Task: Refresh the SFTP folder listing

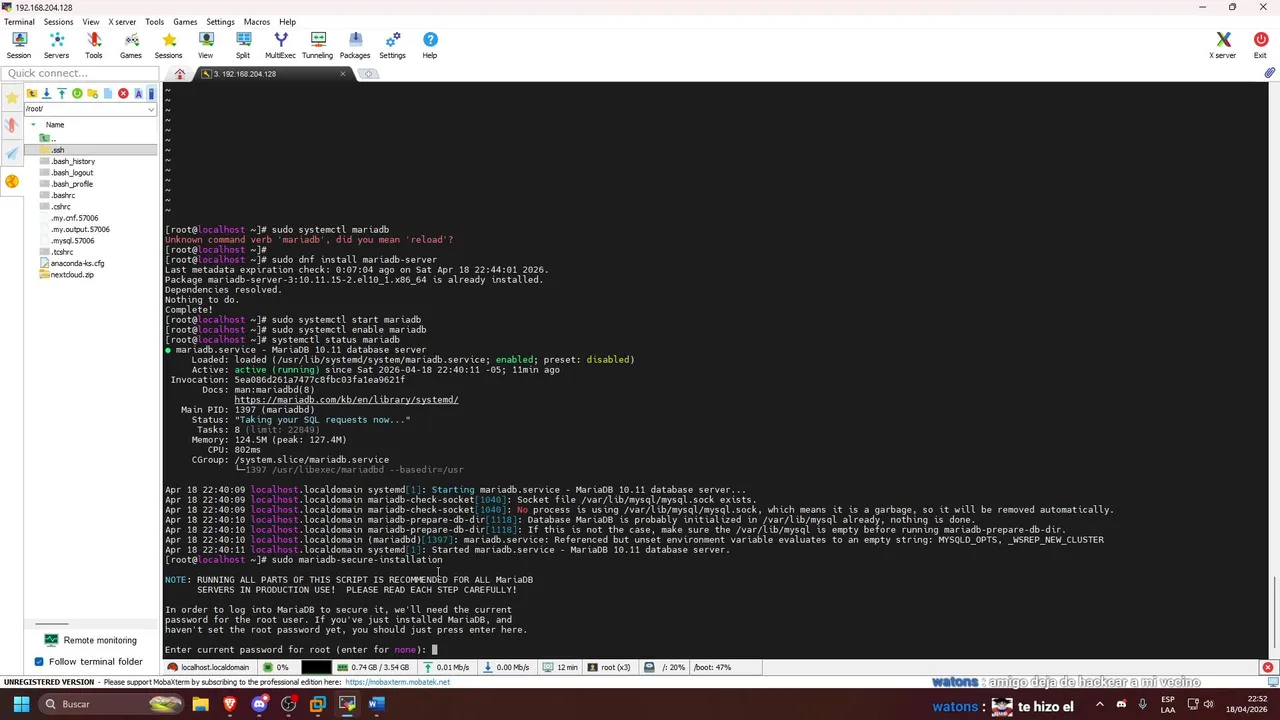Action: (x=77, y=93)
